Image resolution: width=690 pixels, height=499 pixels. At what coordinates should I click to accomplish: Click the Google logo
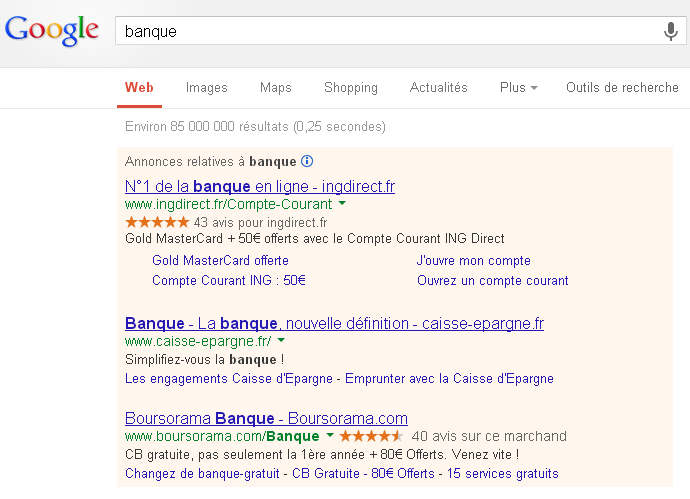click(52, 30)
